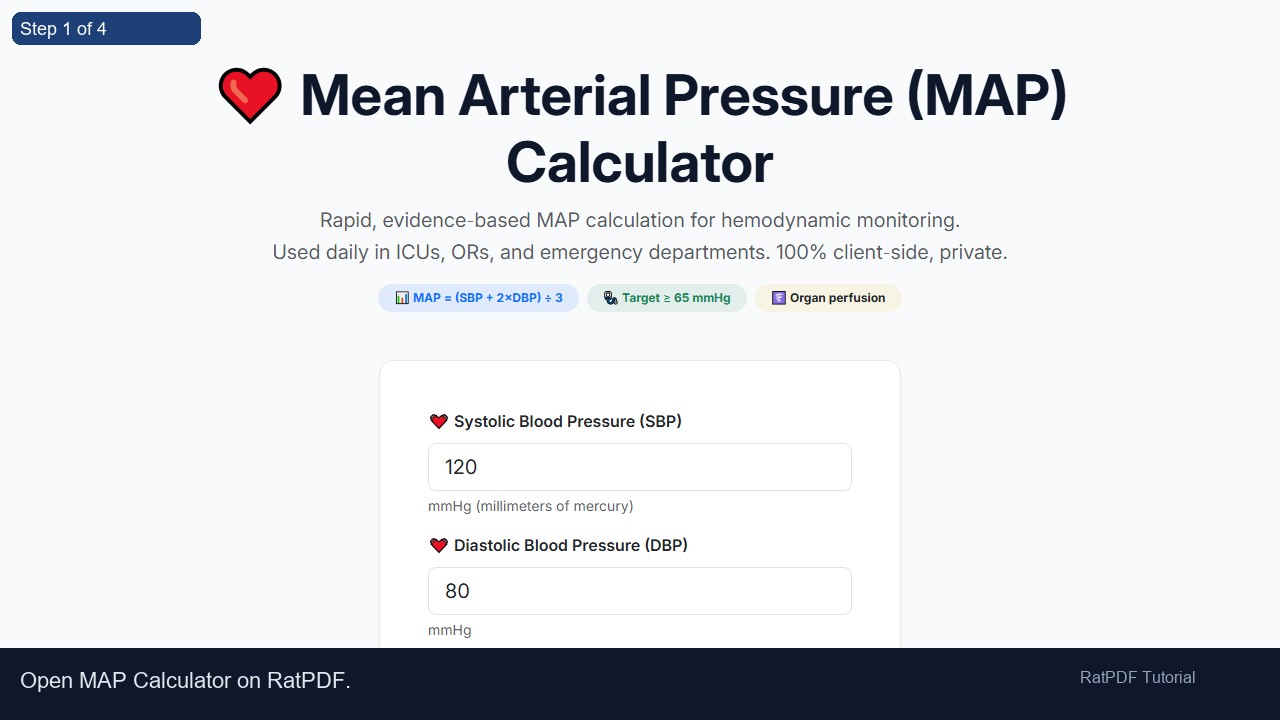Click the stethoscope icon in the Target badge
Viewport: 1280px width, 720px height.
[x=611, y=298]
